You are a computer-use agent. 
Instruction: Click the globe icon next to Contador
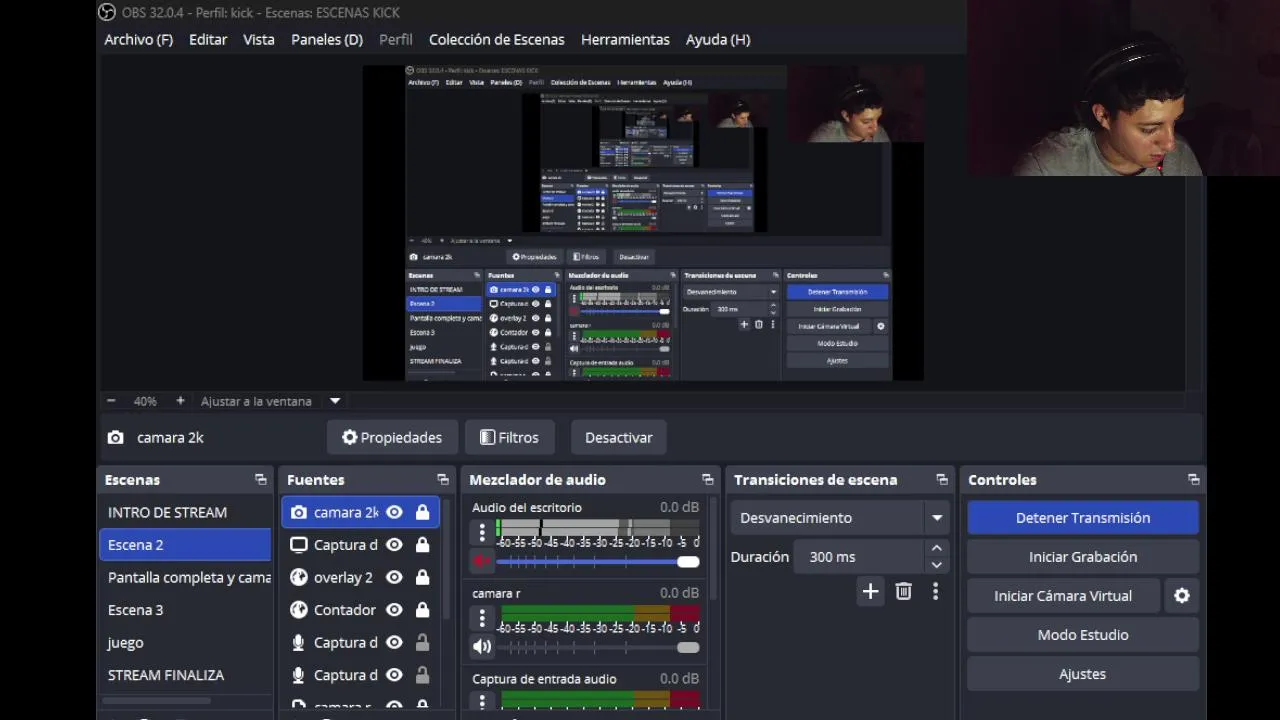coord(298,610)
